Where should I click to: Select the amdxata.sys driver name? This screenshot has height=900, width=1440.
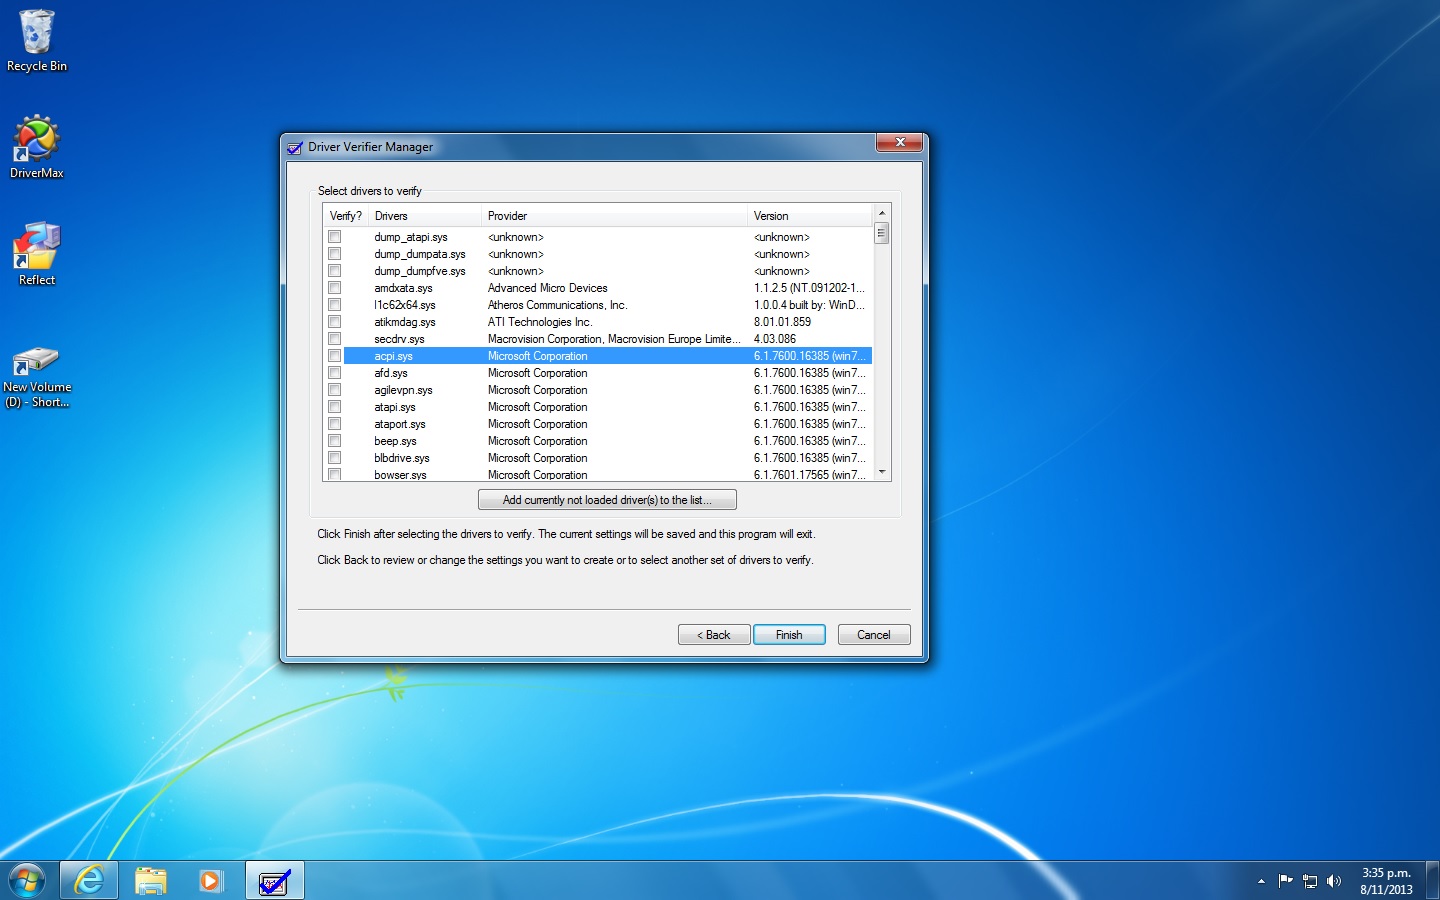coord(403,288)
